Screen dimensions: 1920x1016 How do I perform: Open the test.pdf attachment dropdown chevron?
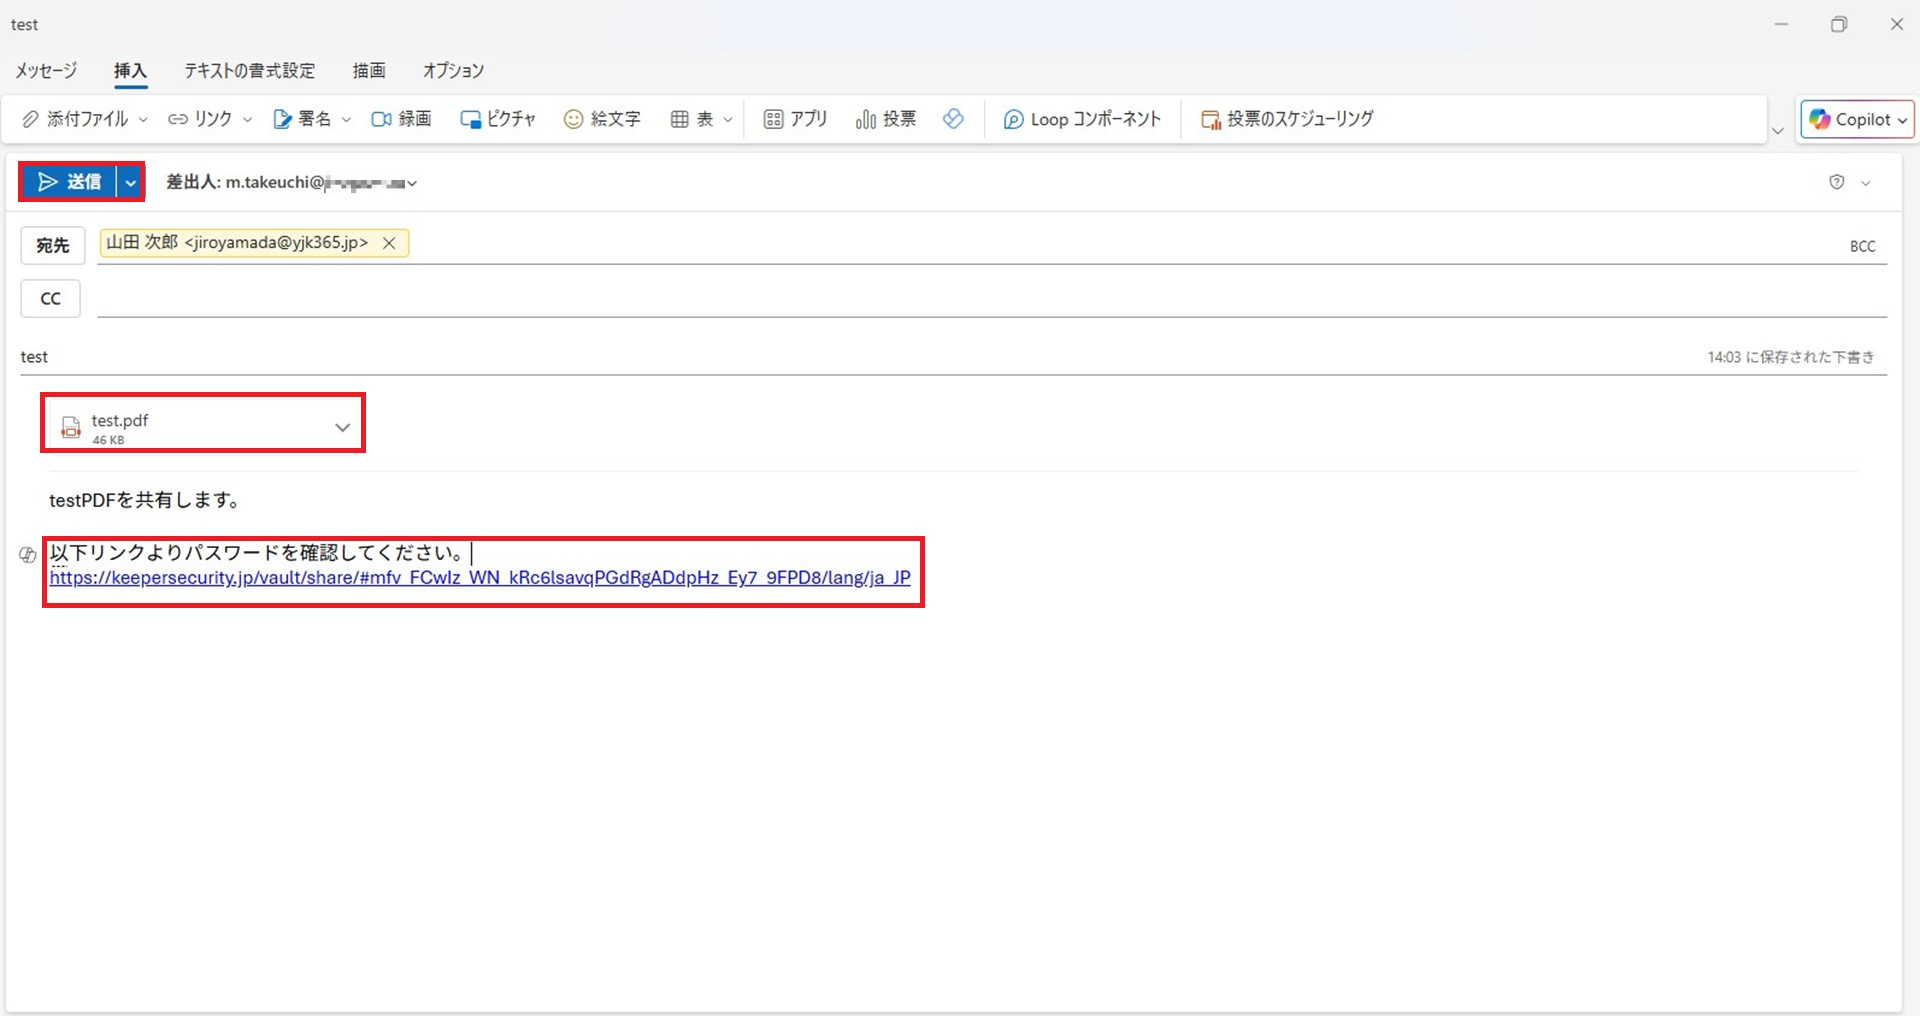coord(342,427)
